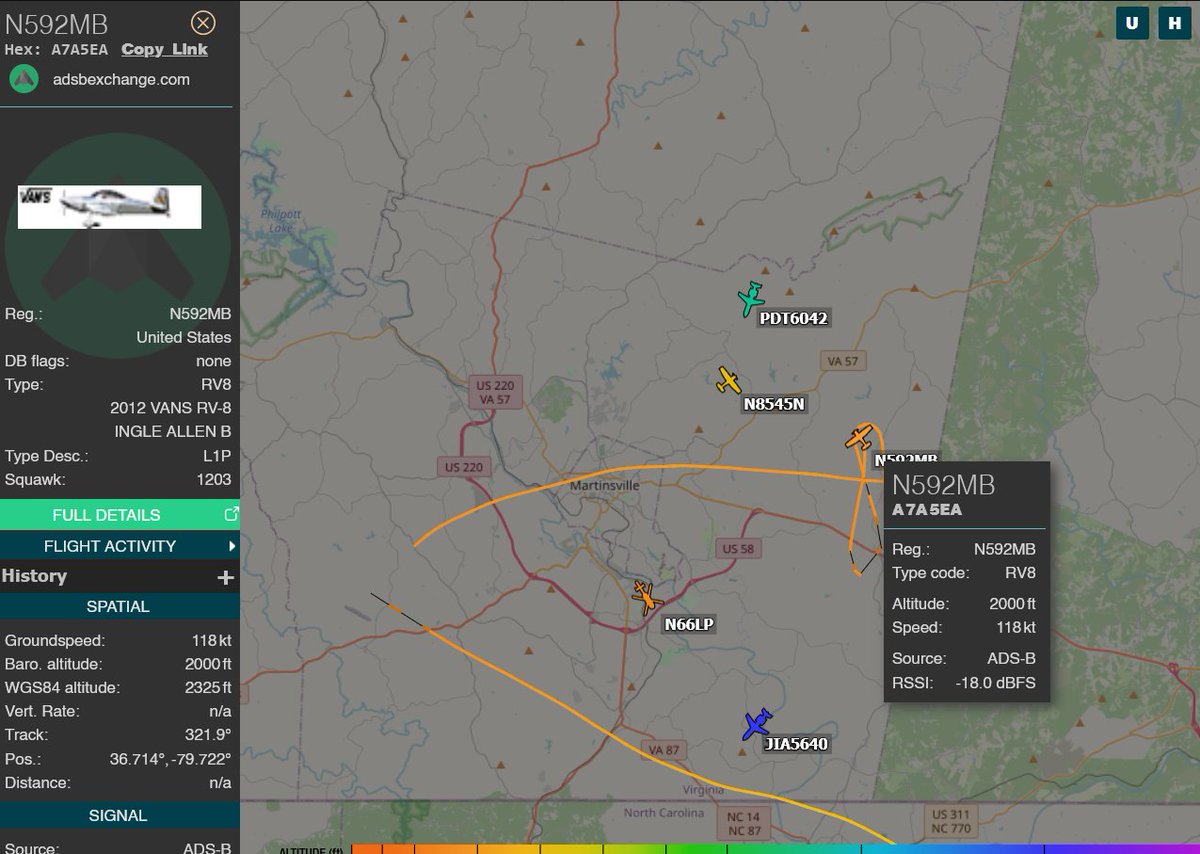Click the groundspeed value 118 kt in sidebar
Image resolution: width=1200 pixels, height=854 pixels.
pos(212,641)
